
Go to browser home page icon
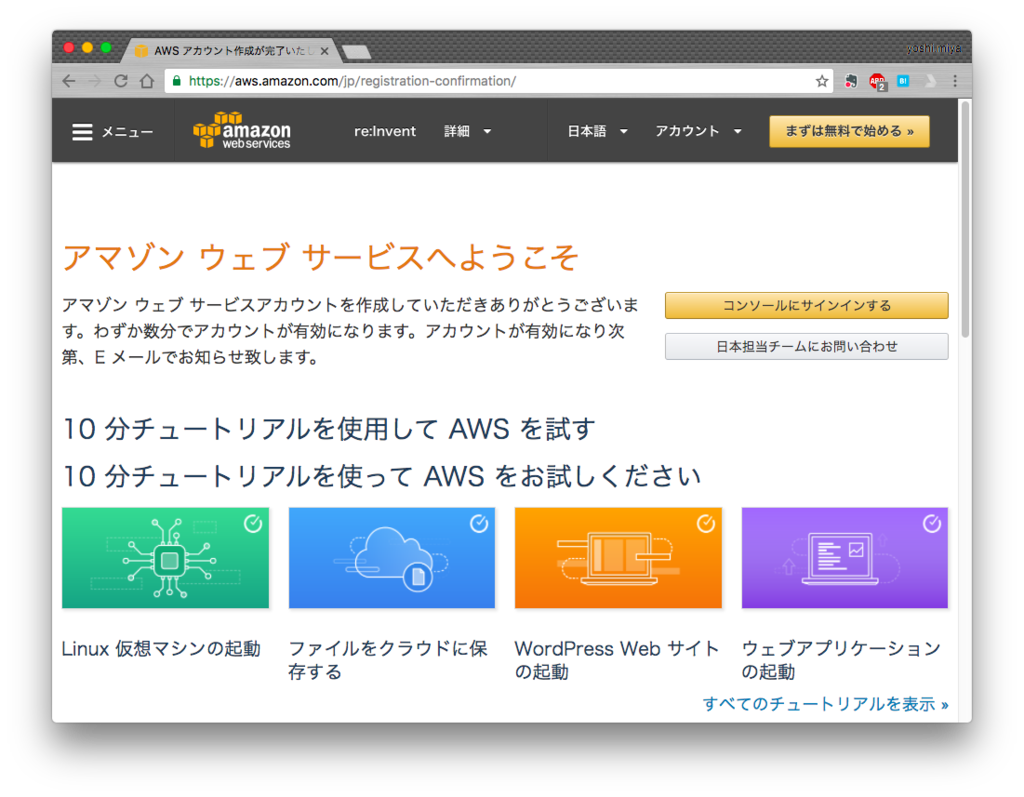(147, 81)
